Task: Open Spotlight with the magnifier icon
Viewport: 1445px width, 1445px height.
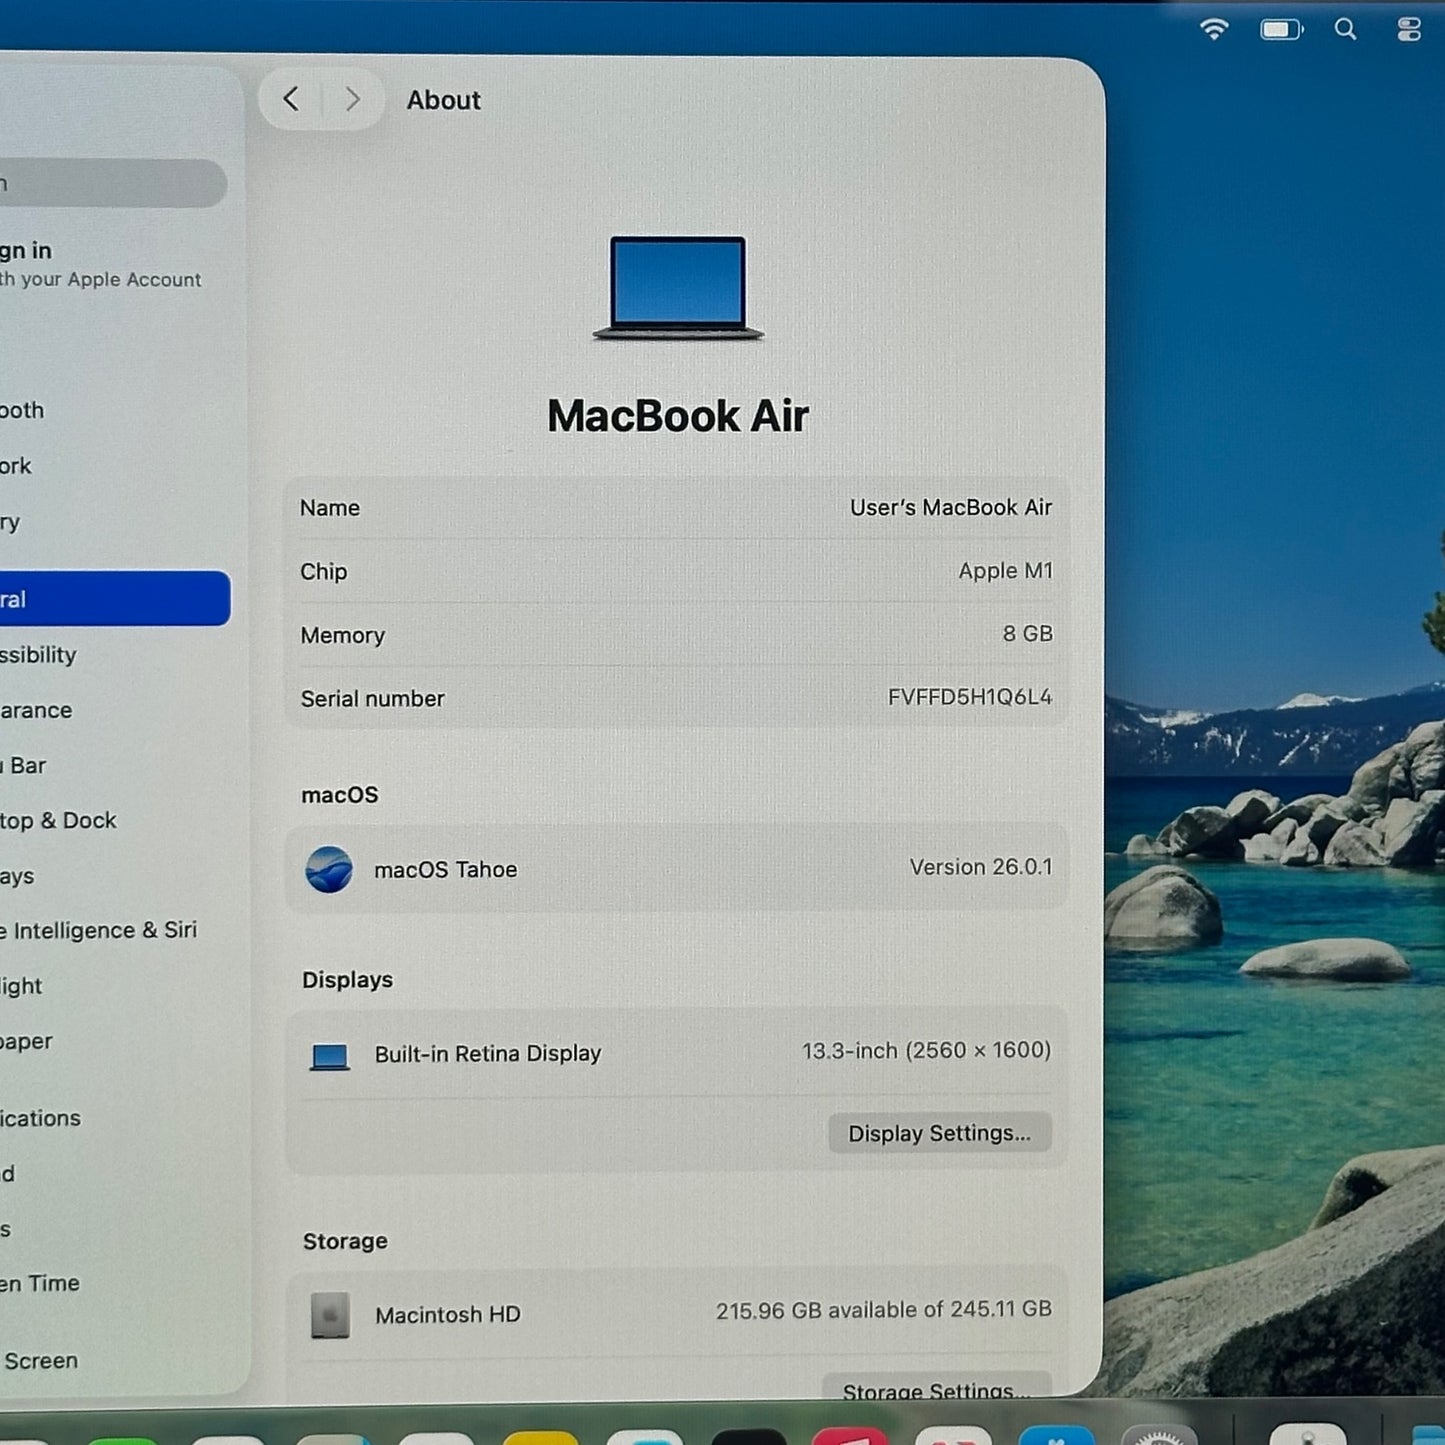Action: [x=1346, y=30]
